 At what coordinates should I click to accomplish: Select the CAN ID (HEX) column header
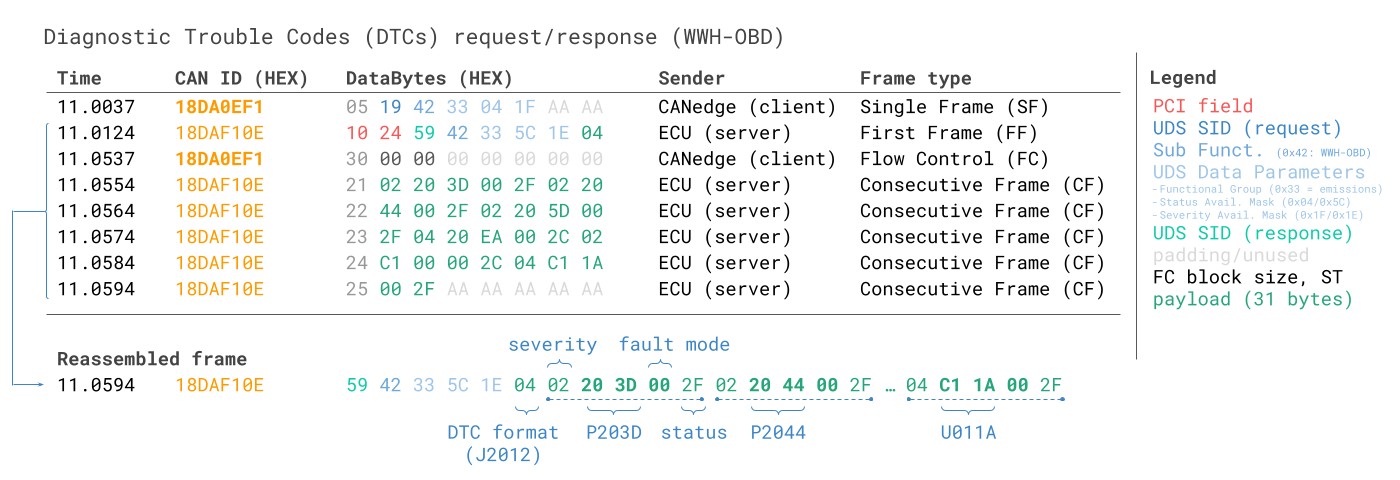241,78
